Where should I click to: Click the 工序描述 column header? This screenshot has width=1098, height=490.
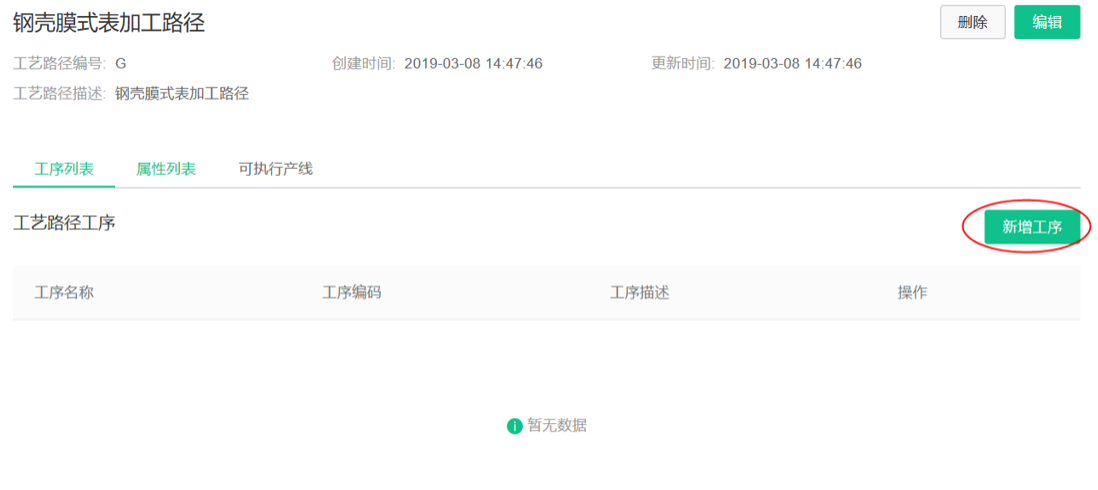click(x=639, y=293)
